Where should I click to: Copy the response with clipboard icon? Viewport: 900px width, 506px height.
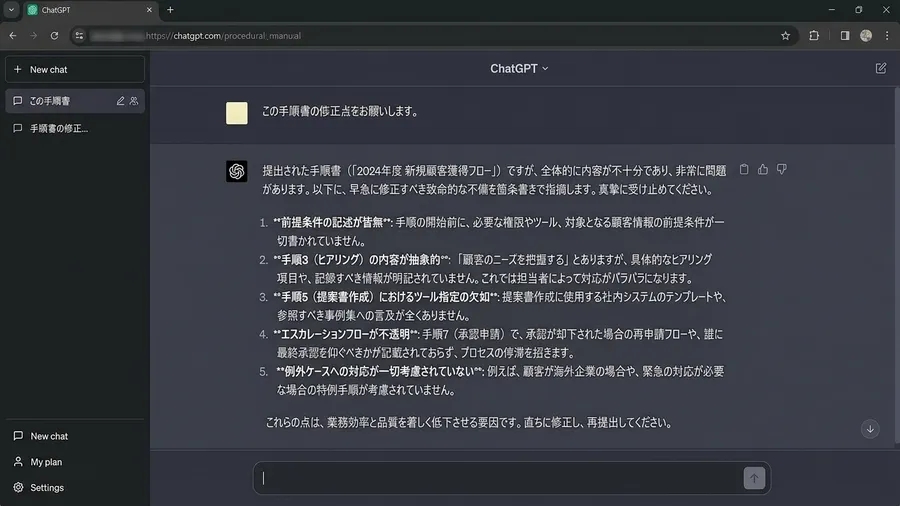point(744,169)
